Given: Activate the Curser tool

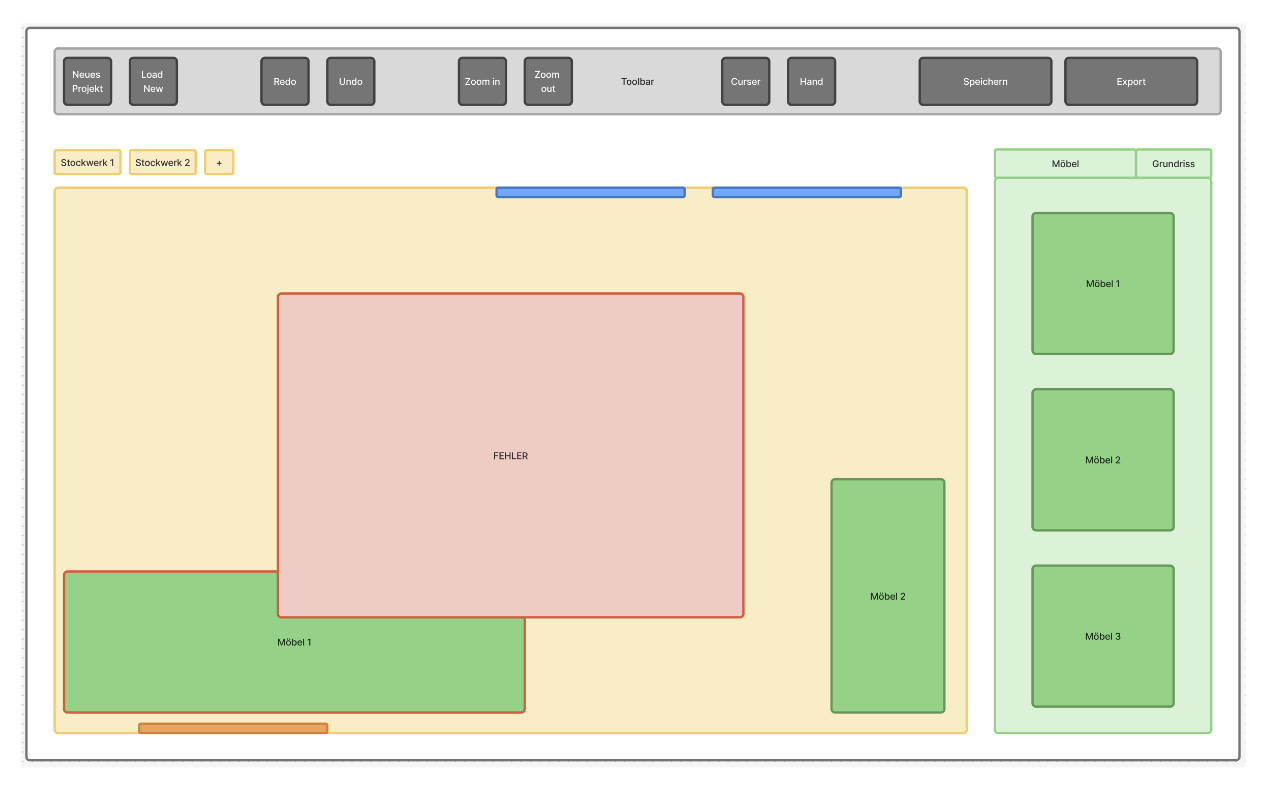Looking at the screenshot, I should (746, 81).
